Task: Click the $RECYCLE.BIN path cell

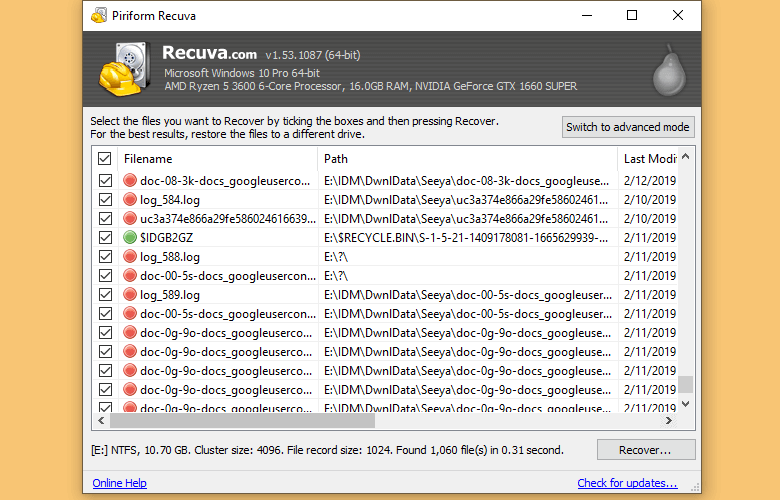Action: (466, 238)
